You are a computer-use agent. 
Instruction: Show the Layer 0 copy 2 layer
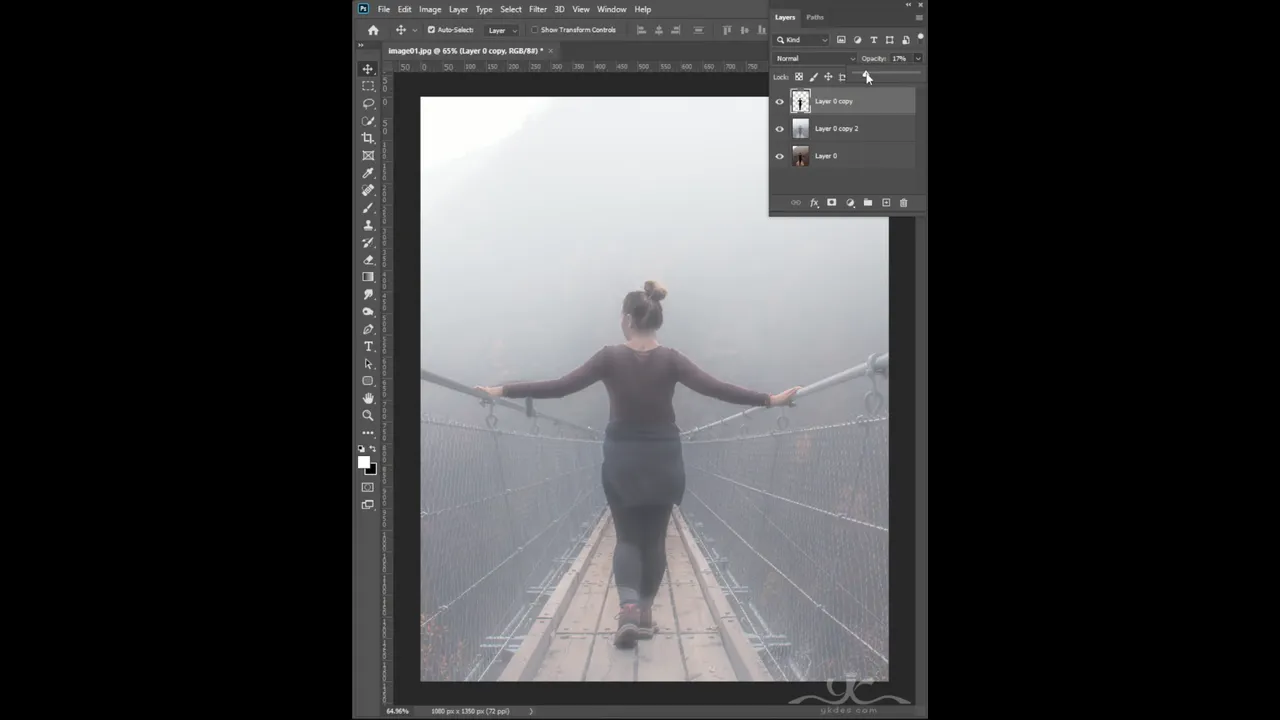pos(780,128)
